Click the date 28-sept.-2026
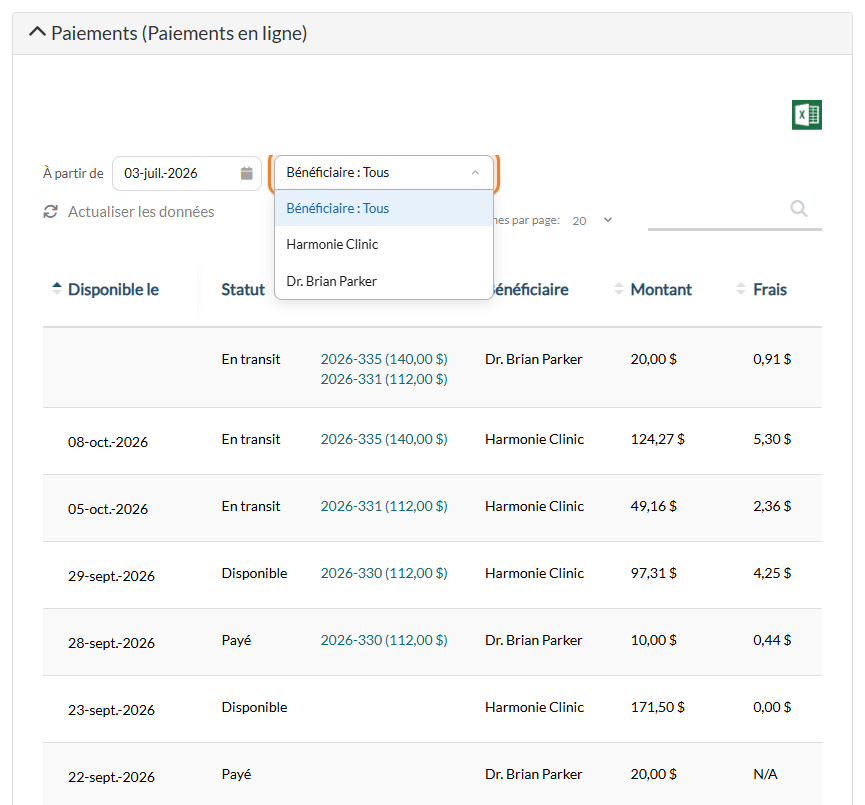Image resolution: width=865 pixels, height=805 pixels. click(x=111, y=643)
